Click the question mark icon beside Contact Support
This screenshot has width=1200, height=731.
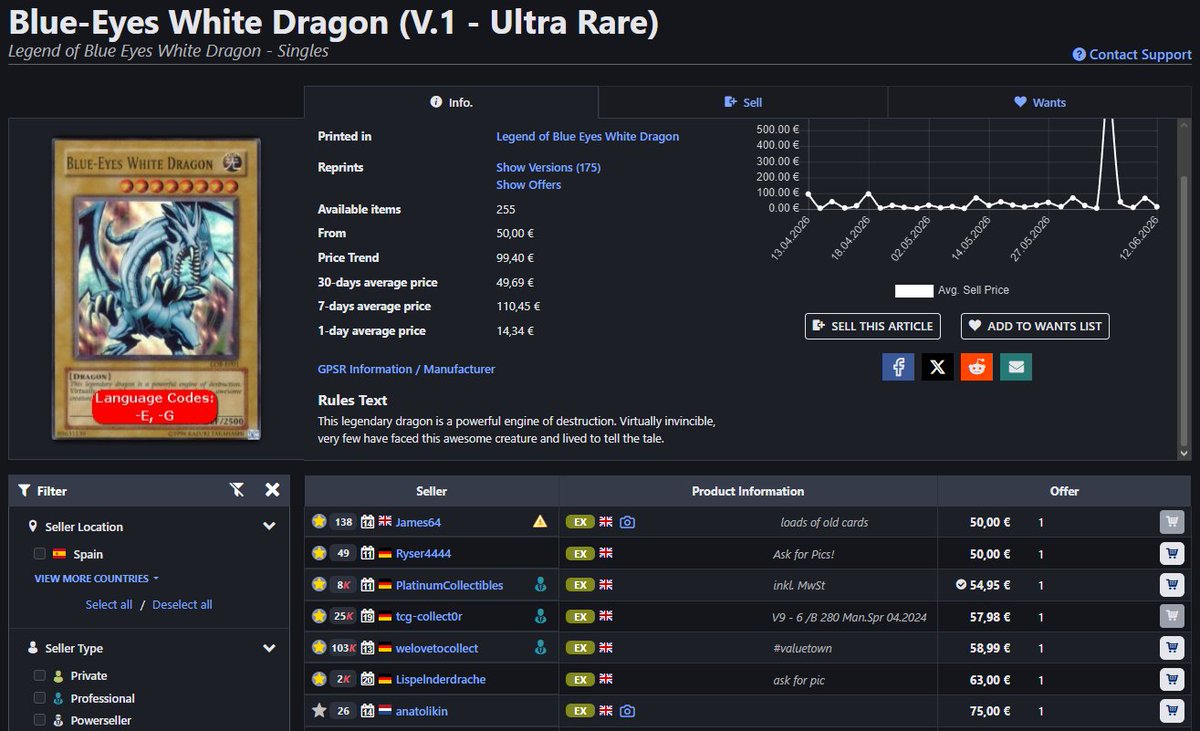[1079, 55]
